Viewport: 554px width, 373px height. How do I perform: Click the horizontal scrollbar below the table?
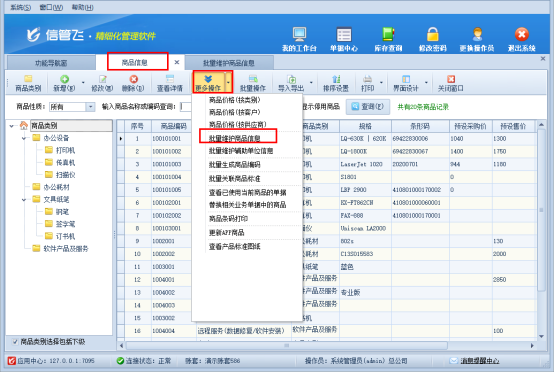click(287, 345)
